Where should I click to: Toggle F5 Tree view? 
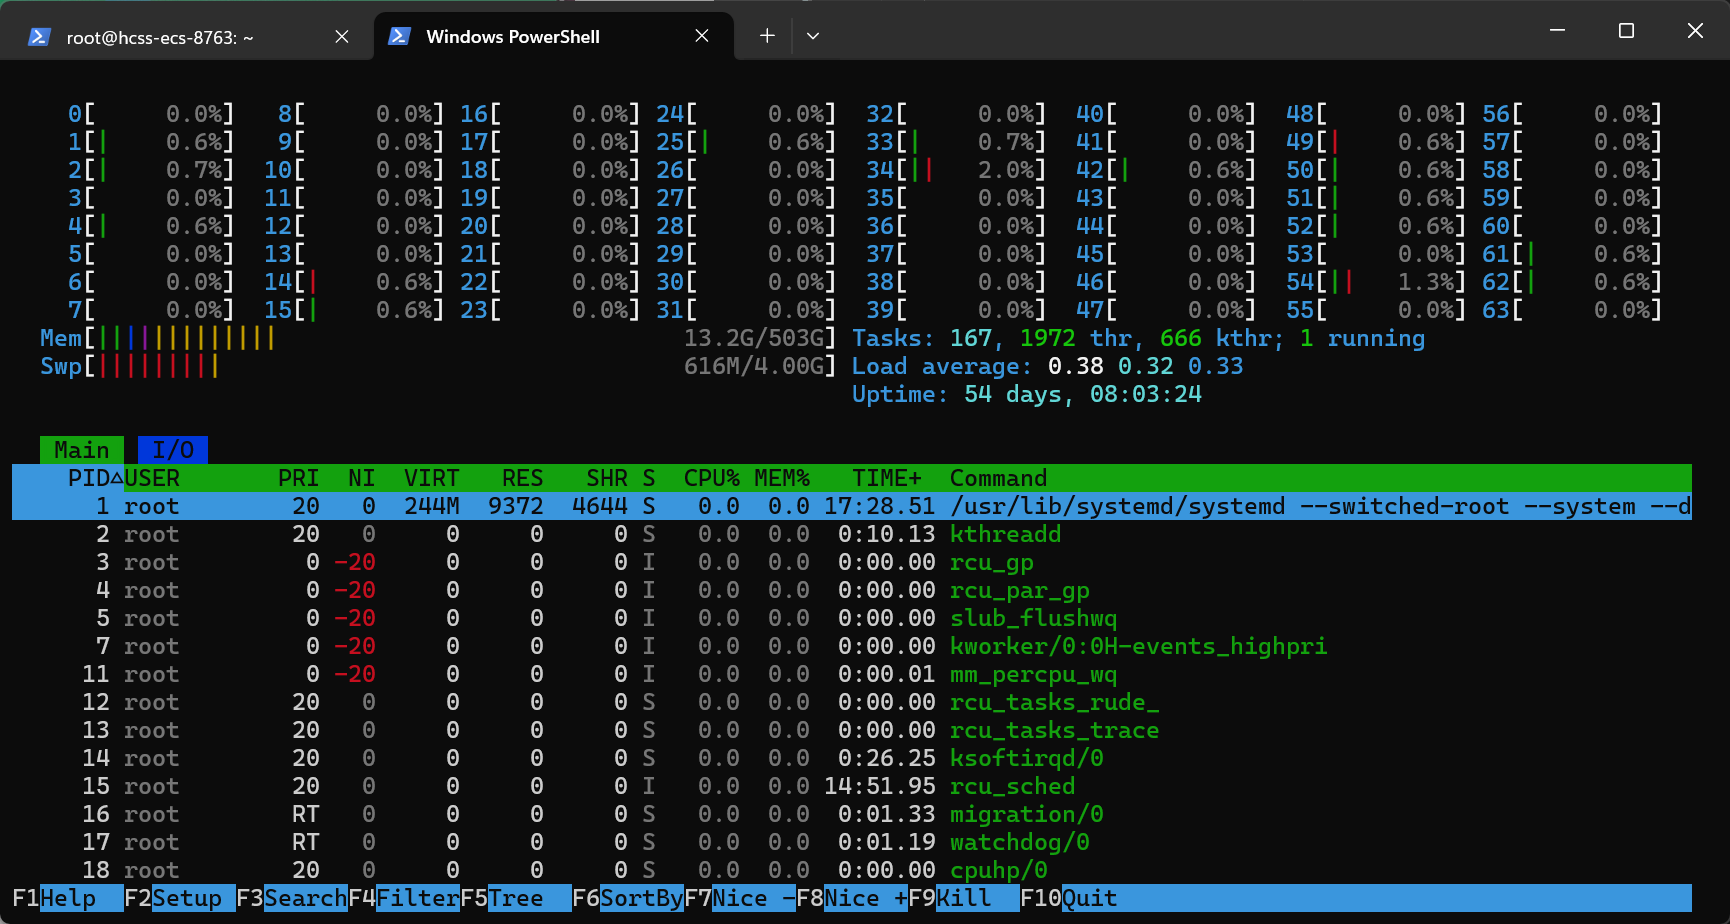pyautogui.click(x=516, y=898)
